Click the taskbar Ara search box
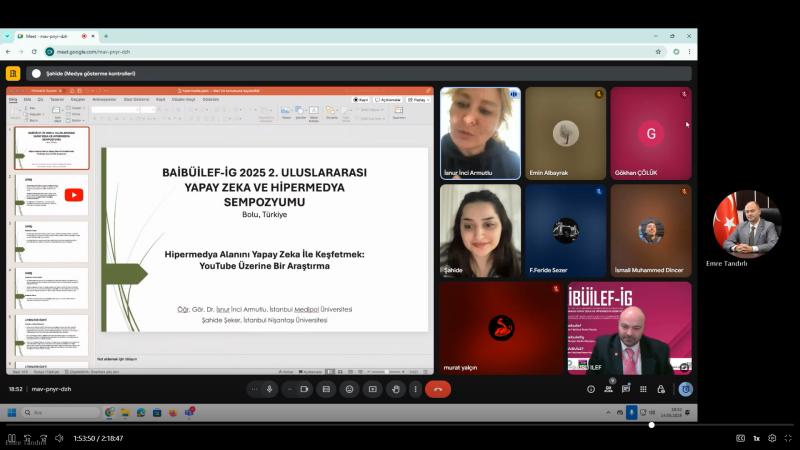Image resolution: width=800 pixels, height=450 pixels. click(x=60, y=412)
